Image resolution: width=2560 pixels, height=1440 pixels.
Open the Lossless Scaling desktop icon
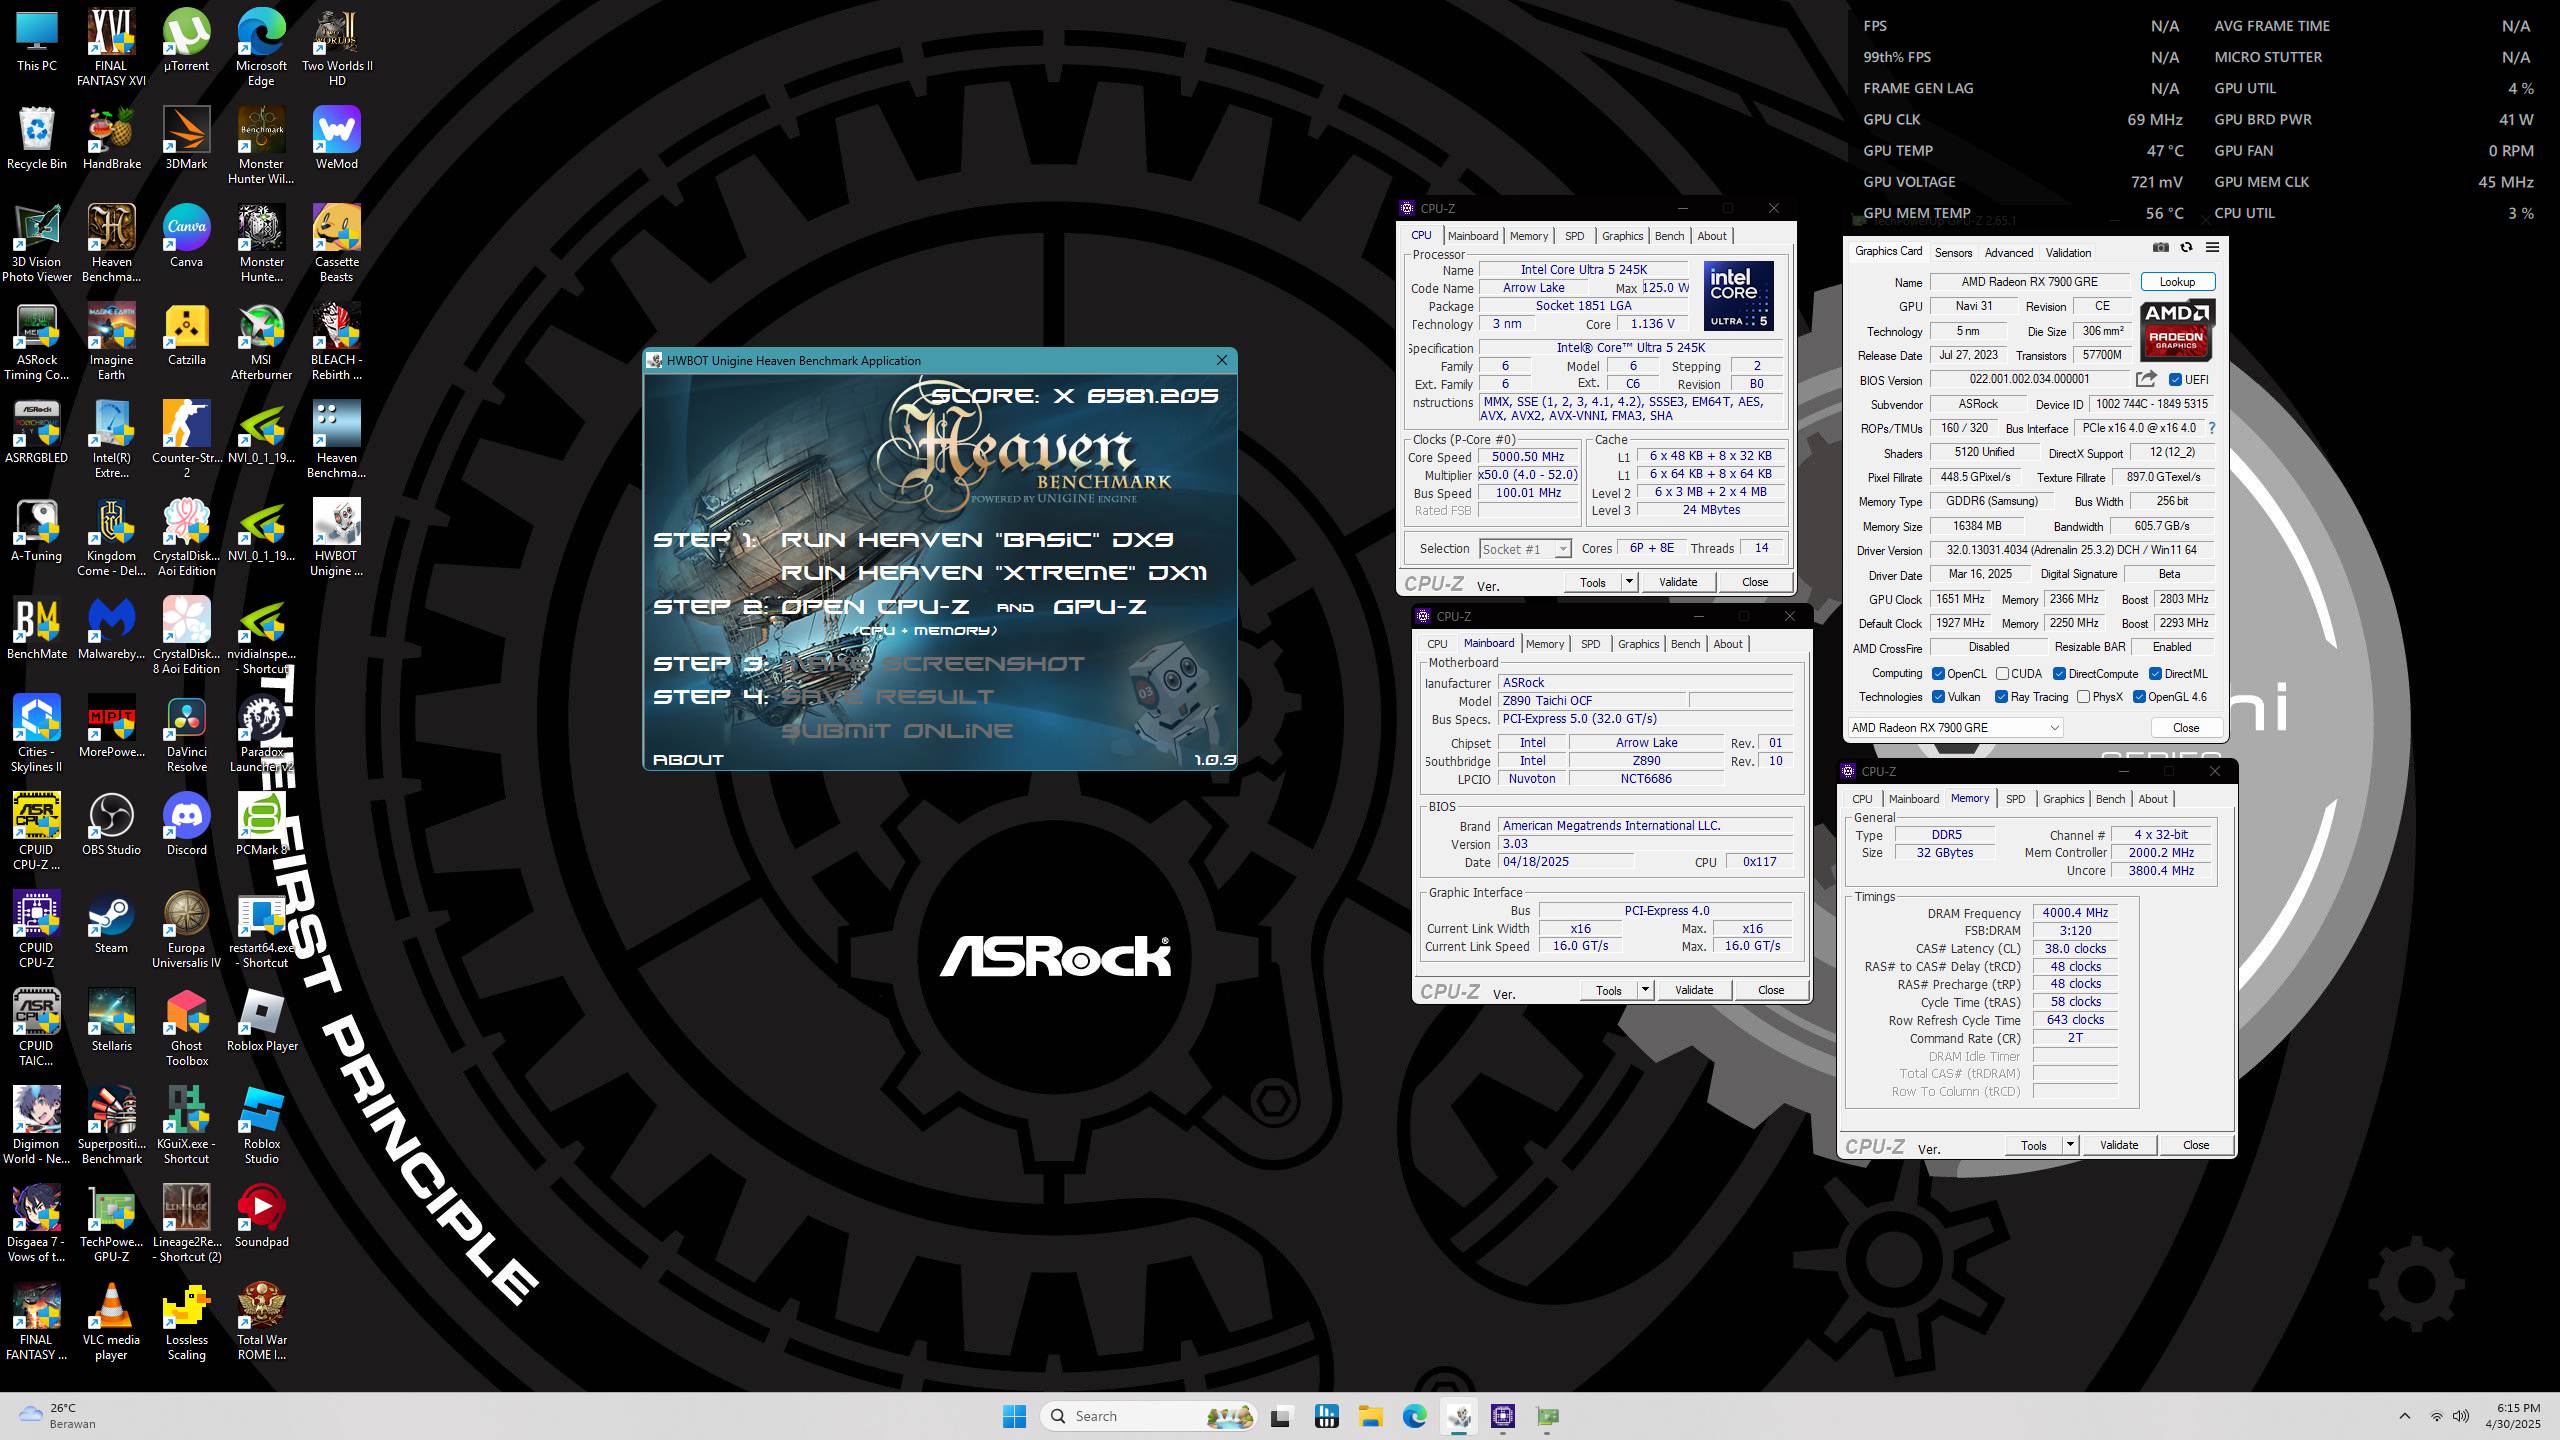click(x=186, y=1322)
